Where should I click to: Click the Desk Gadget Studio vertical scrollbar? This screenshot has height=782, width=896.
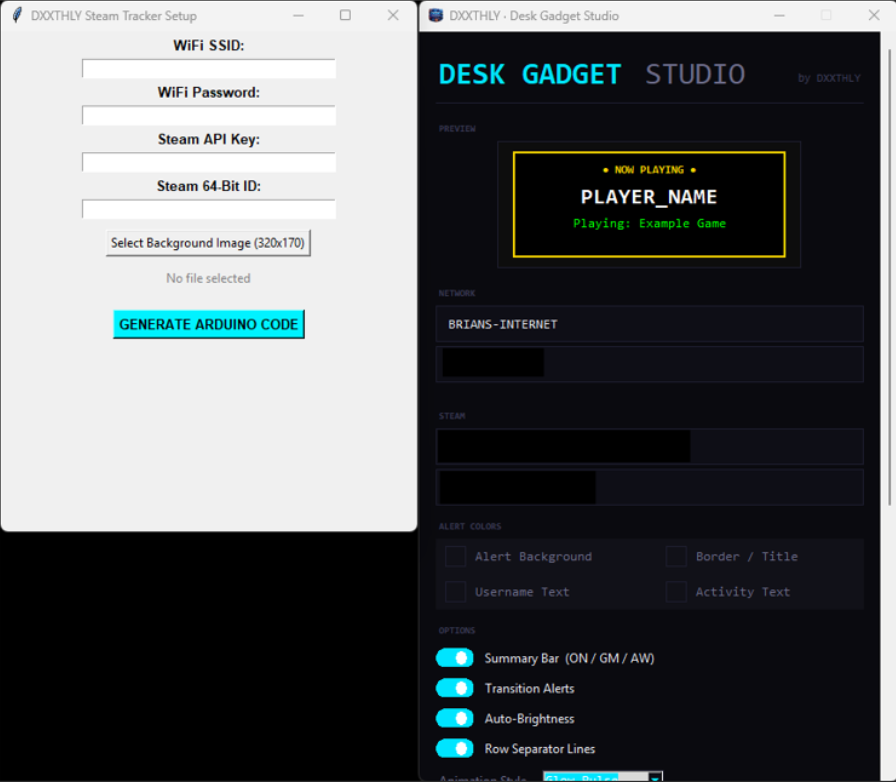coord(889,277)
